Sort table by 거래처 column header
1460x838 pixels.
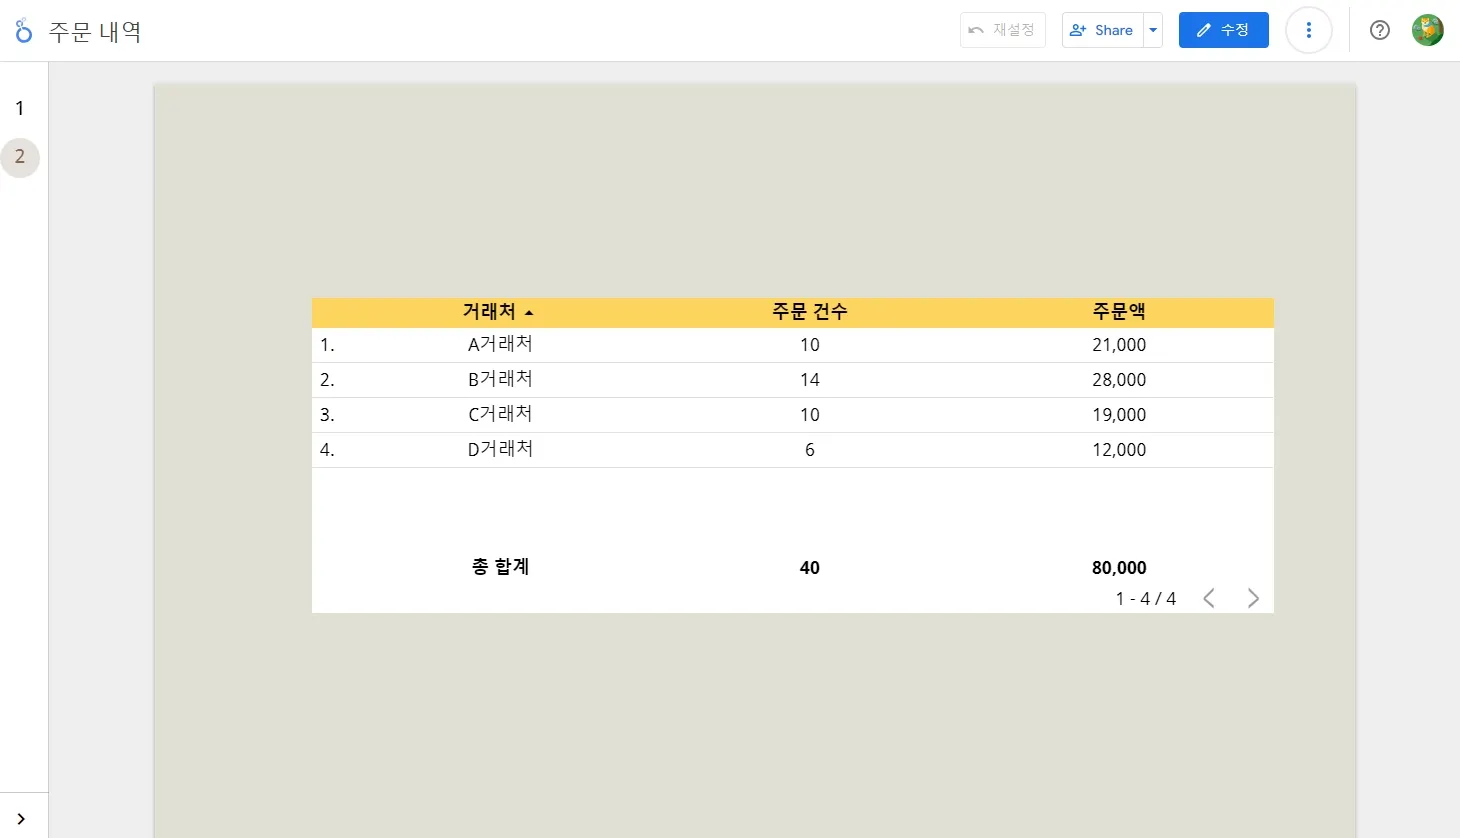point(489,312)
